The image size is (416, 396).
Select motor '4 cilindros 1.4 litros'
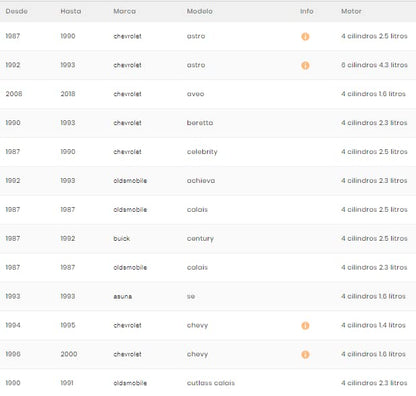[373, 325]
